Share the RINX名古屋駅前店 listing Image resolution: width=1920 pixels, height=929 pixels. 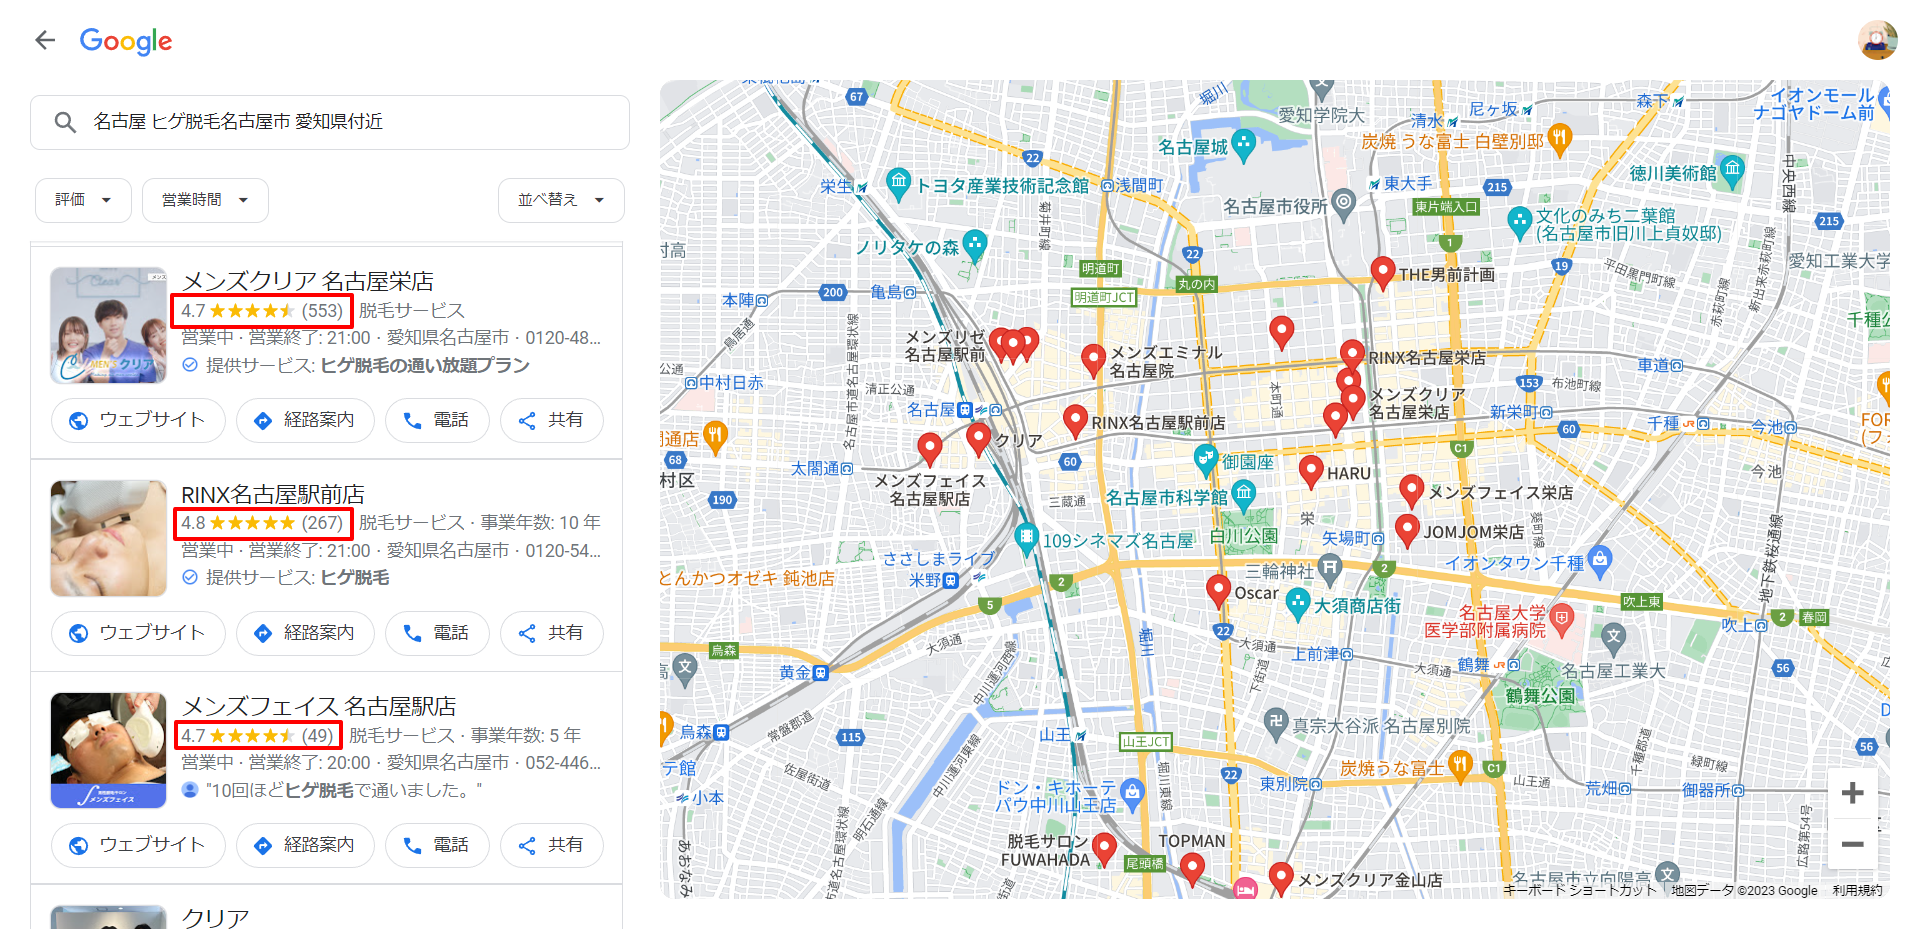[x=552, y=633]
